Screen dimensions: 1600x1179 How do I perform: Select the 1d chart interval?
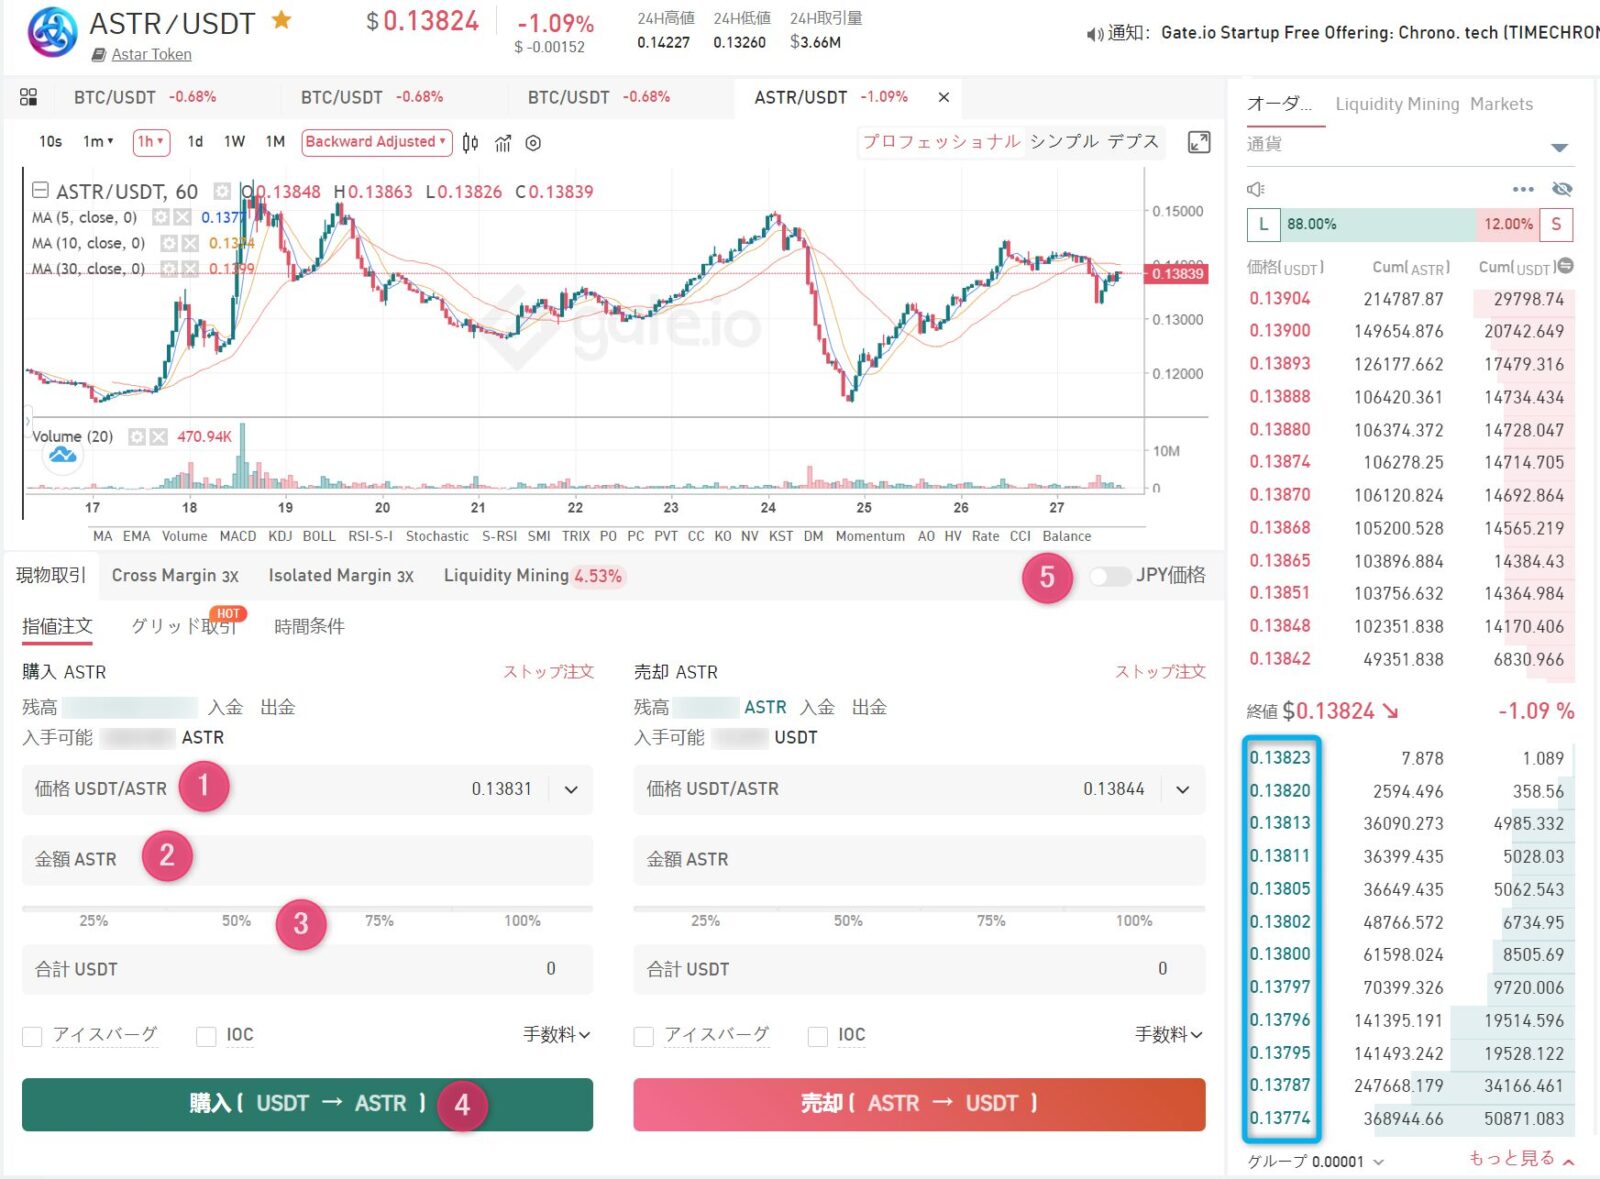(x=195, y=142)
